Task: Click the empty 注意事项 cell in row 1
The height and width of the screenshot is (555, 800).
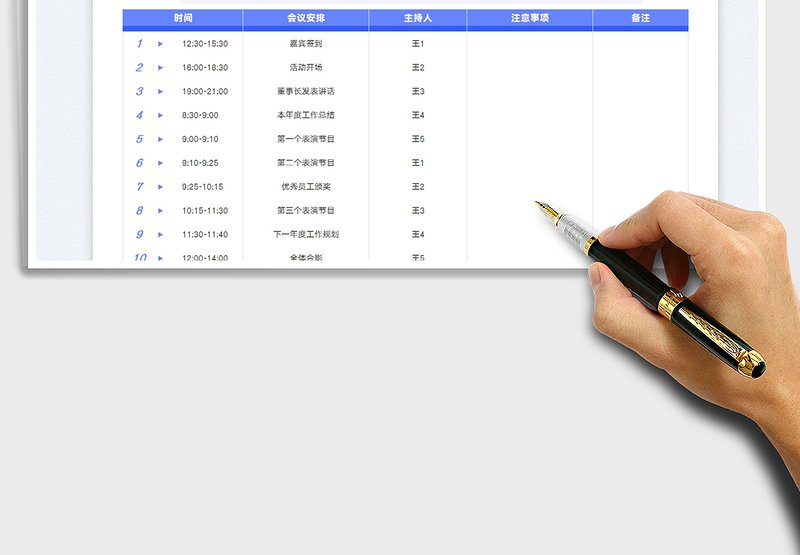Action: tap(529, 44)
